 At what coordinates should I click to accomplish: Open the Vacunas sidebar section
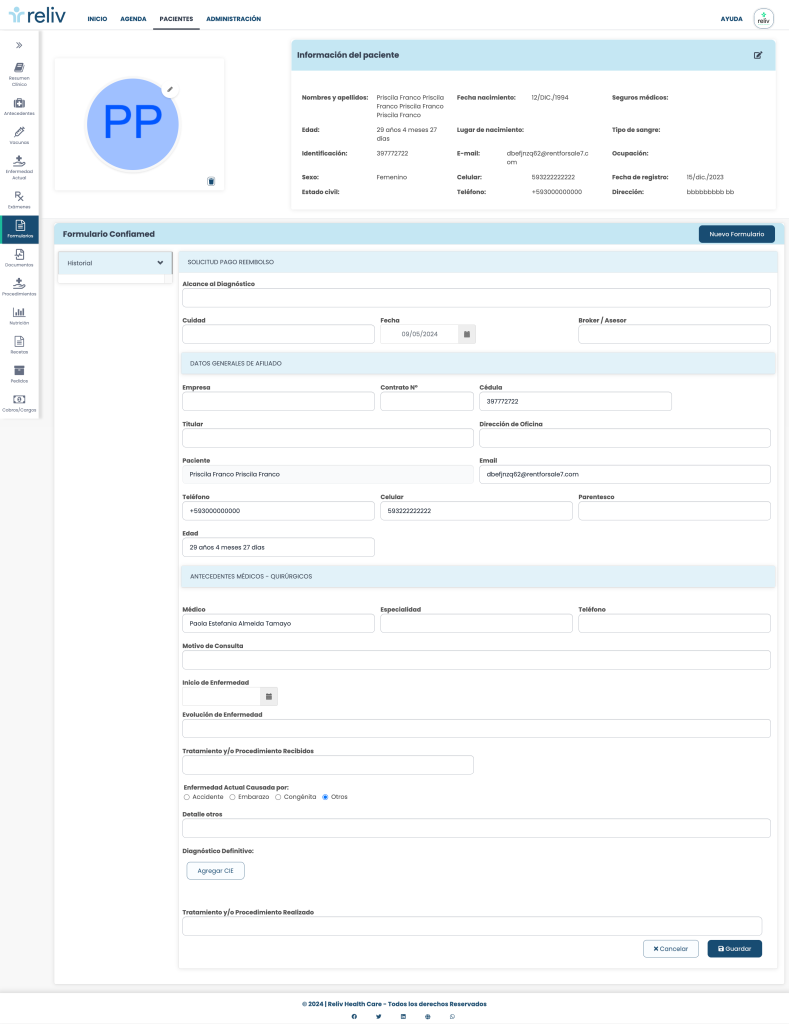(19, 132)
